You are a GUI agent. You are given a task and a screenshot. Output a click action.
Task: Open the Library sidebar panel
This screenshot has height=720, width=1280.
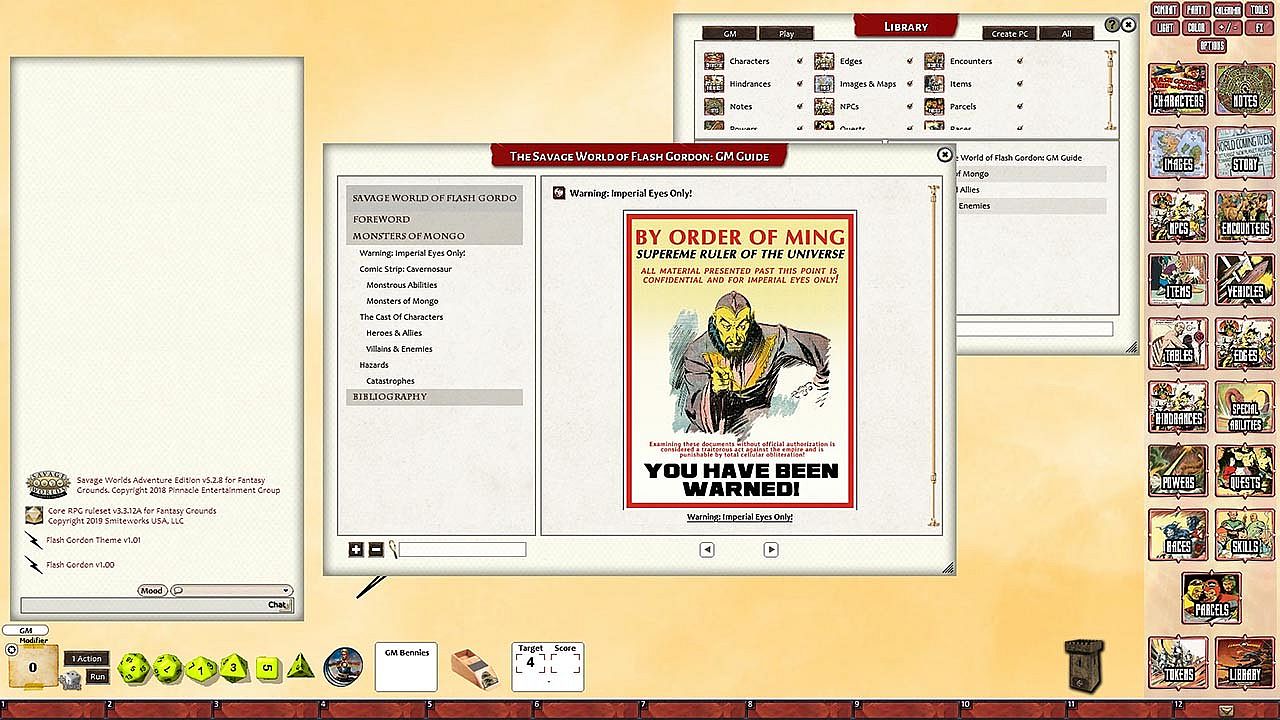pos(1244,663)
